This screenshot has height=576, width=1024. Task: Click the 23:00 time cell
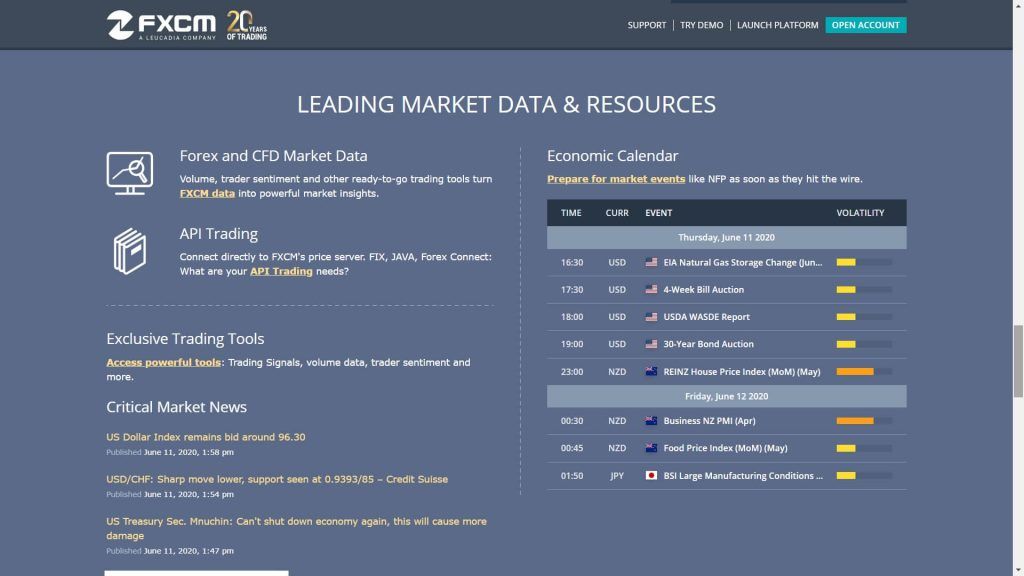pos(571,372)
